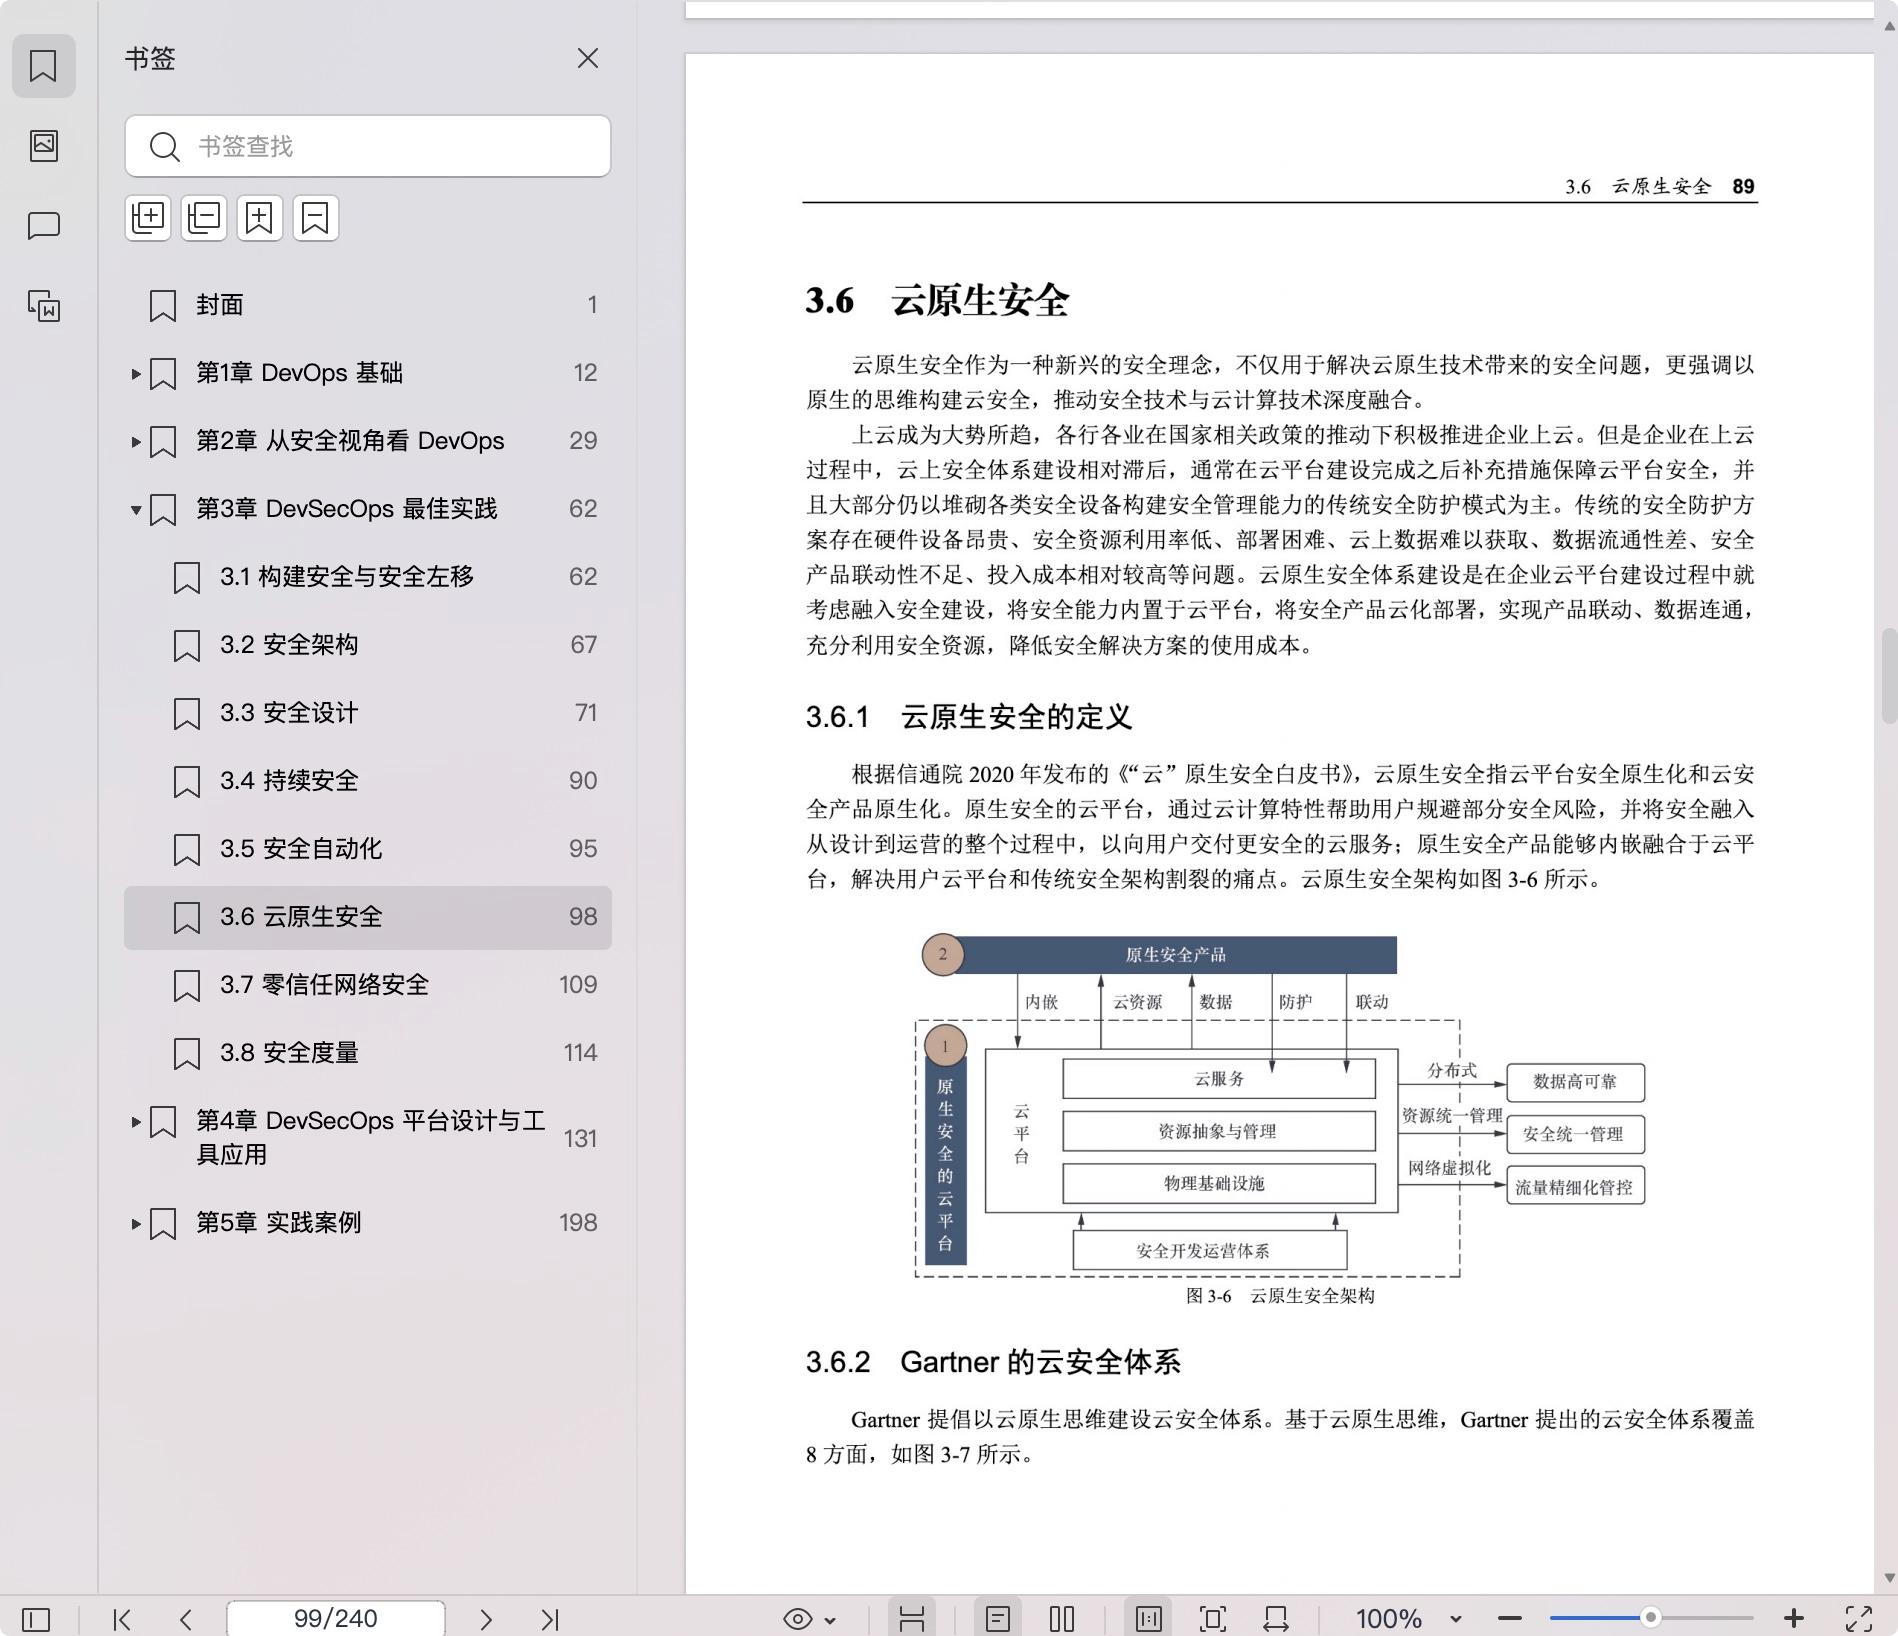Expand 第5章 实践案例 chapter
Viewport: 1898px width, 1636px height.
pos(135,1224)
